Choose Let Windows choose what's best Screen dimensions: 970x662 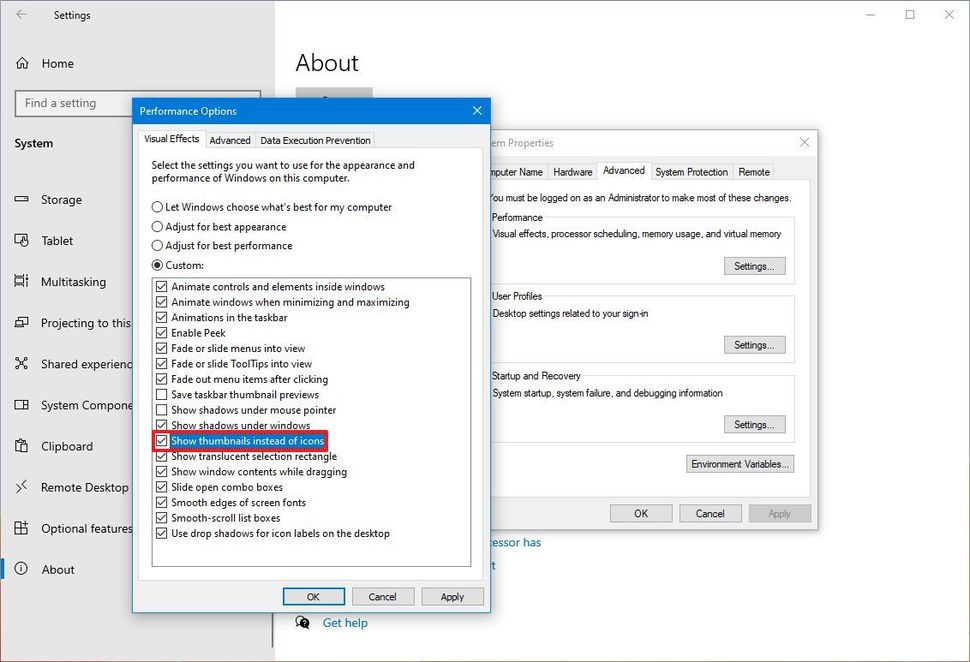click(x=157, y=207)
